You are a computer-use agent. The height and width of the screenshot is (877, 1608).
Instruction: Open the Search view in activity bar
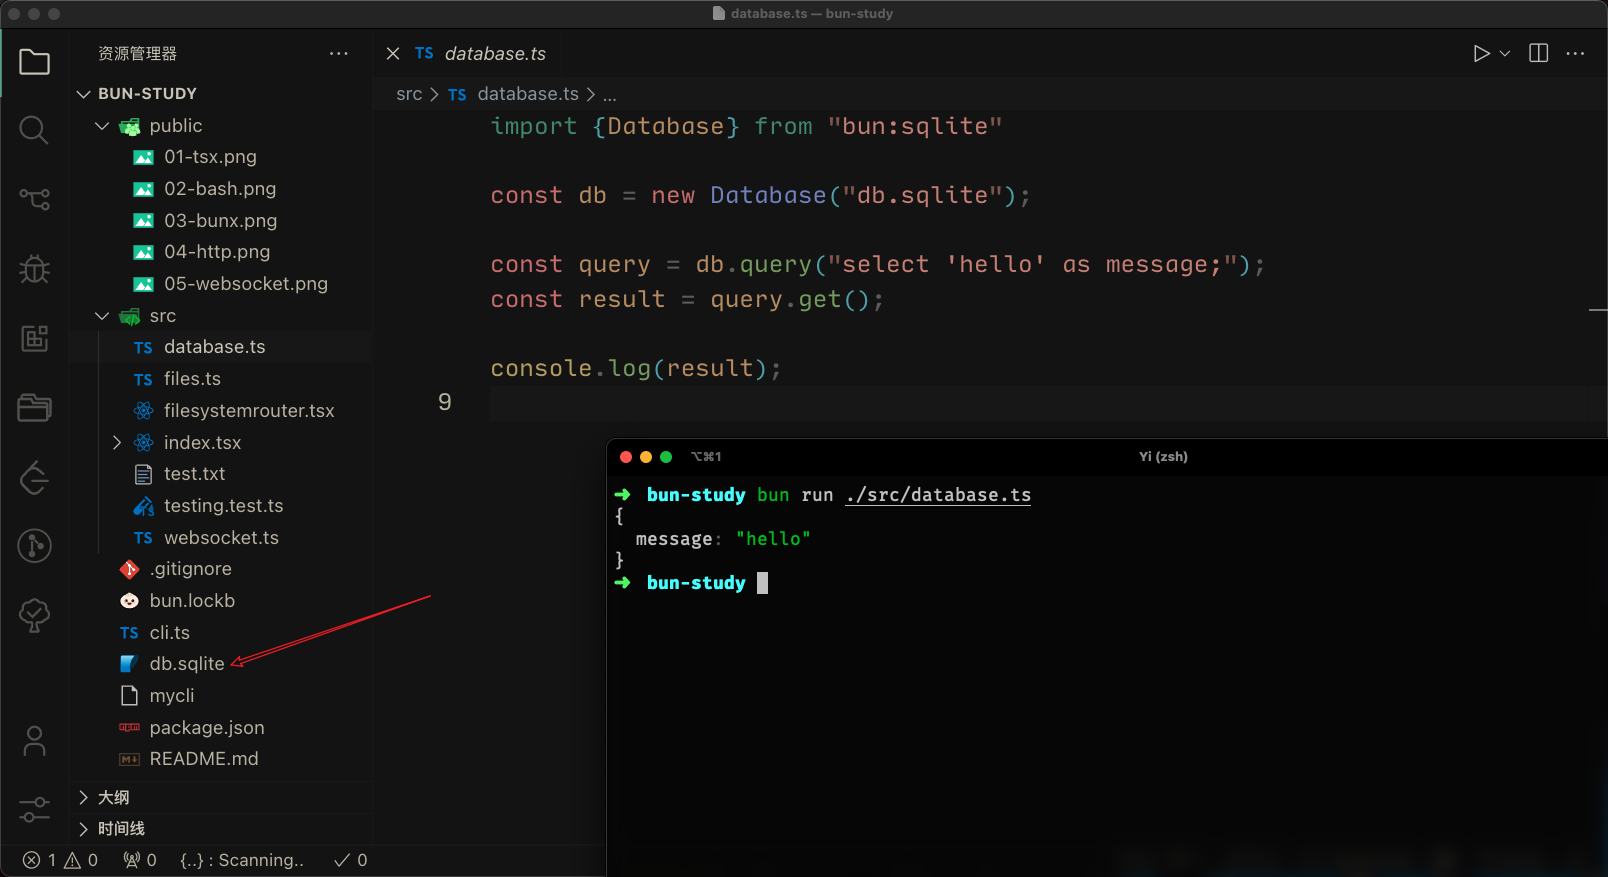point(34,130)
